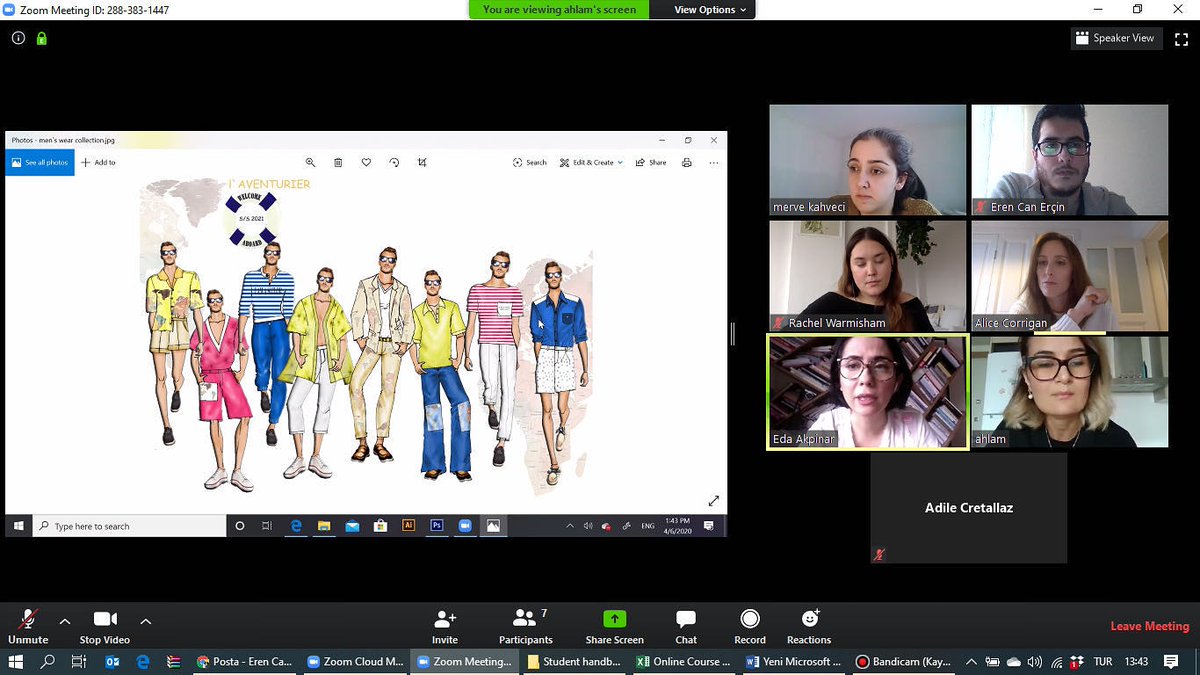
Task: Select merve kahveci's video tile
Action: click(x=868, y=160)
